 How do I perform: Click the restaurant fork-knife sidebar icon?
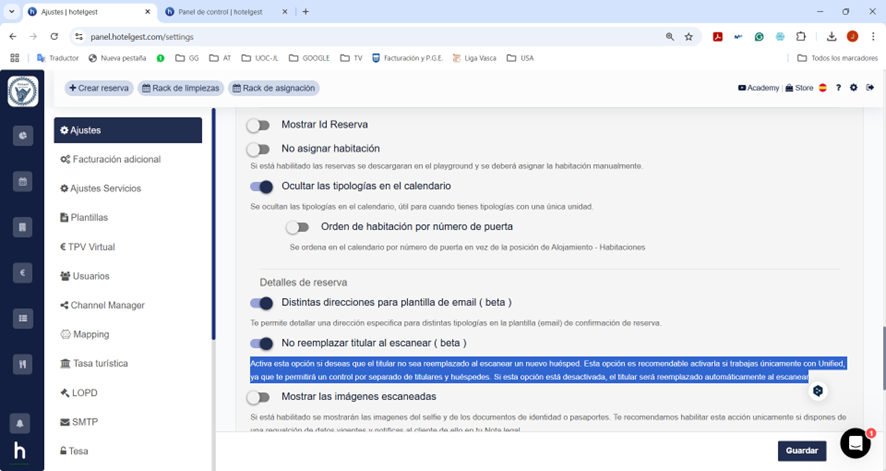pyautogui.click(x=22, y=366)
